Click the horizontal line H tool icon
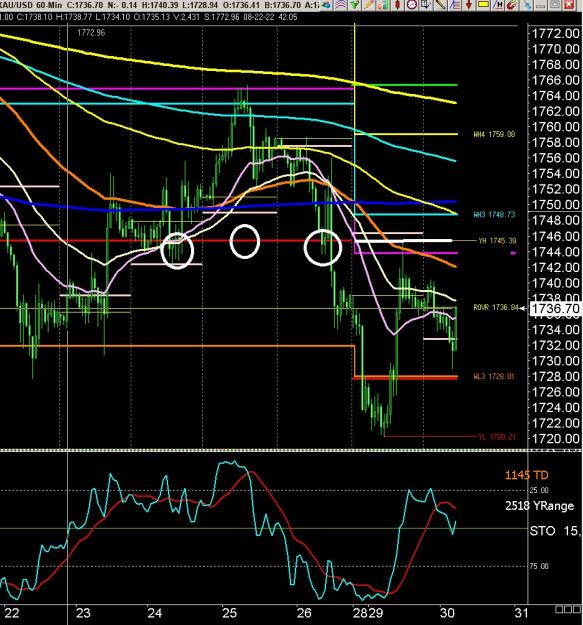Viewport: 583px width, 625px height. coord(497,4)
